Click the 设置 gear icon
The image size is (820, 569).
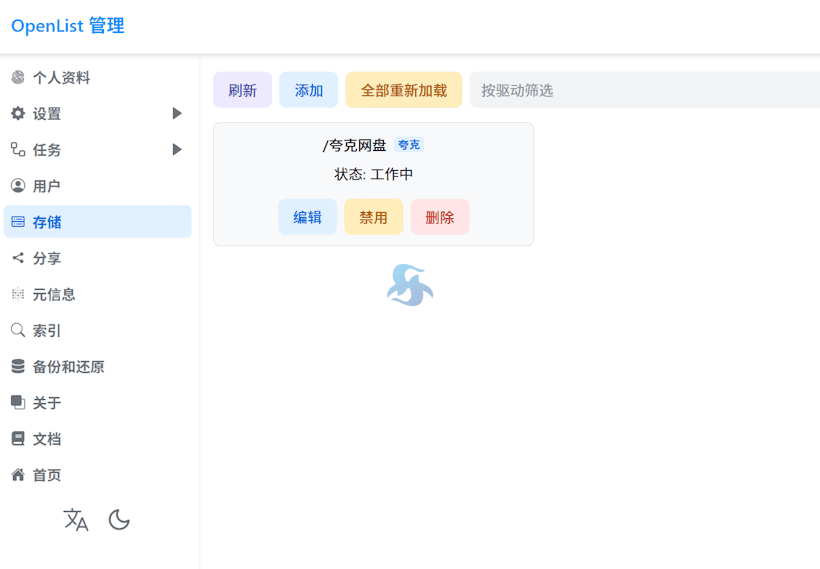pos(18,113)
